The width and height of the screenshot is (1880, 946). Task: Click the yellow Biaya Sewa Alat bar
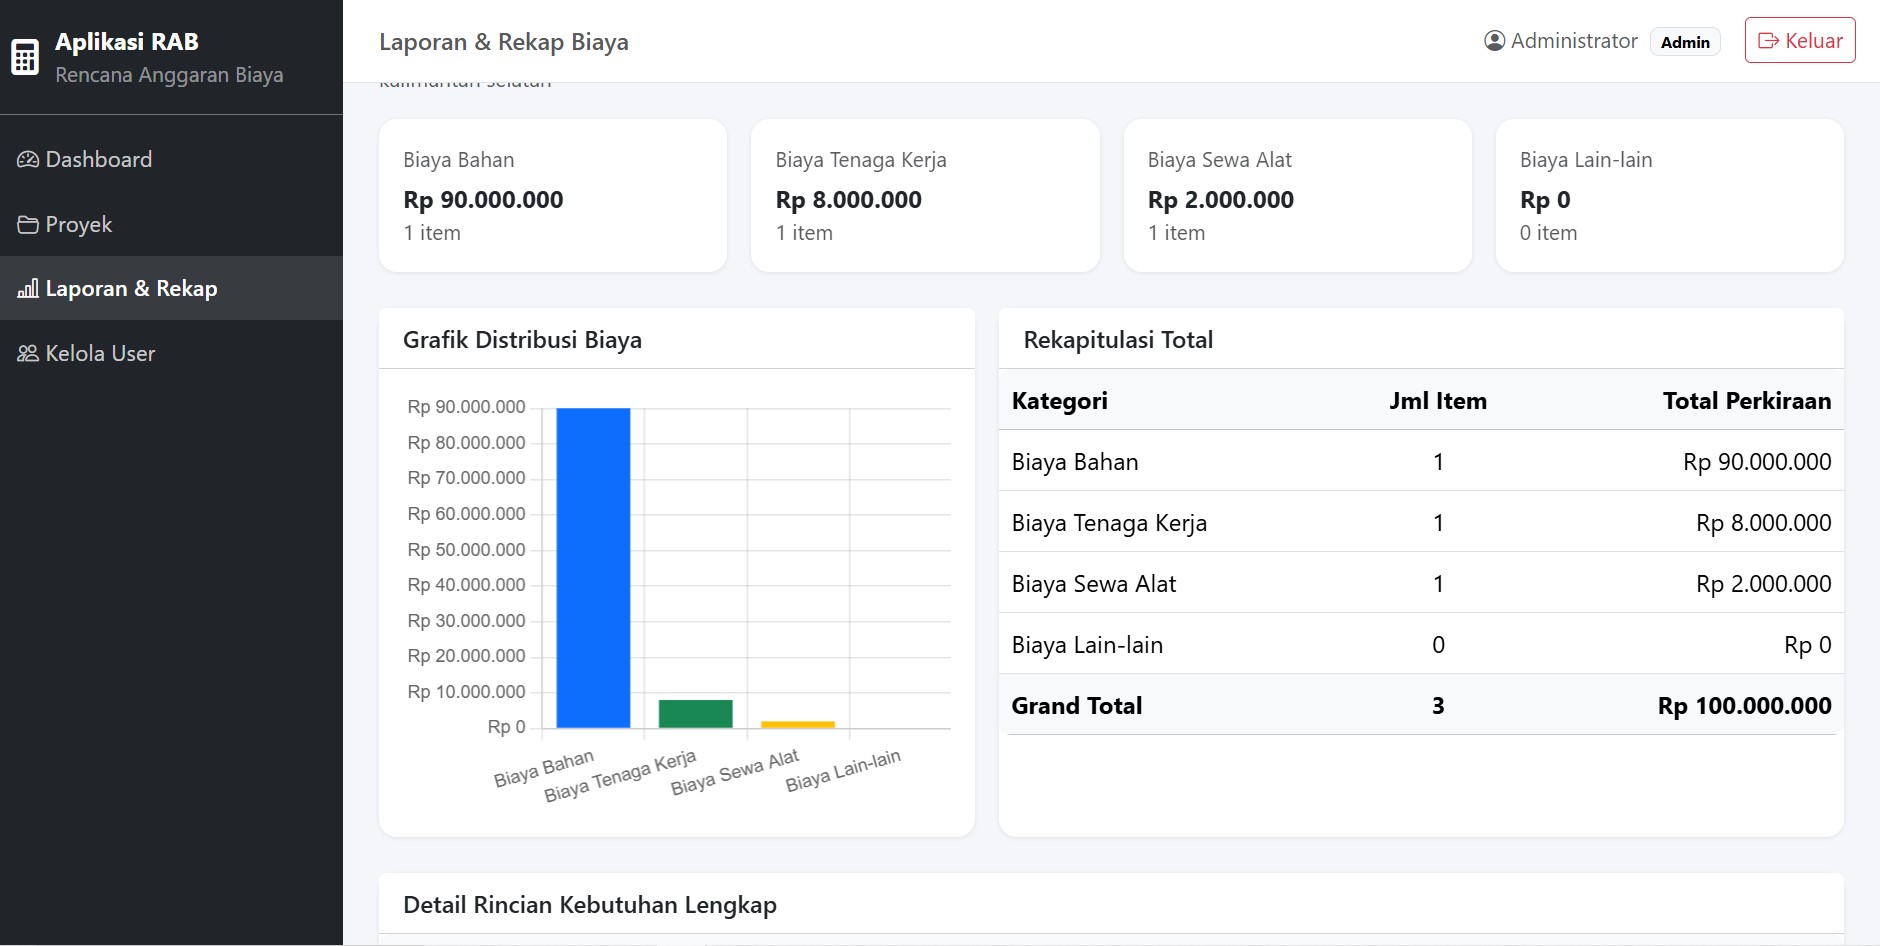[x=798, y=725]
